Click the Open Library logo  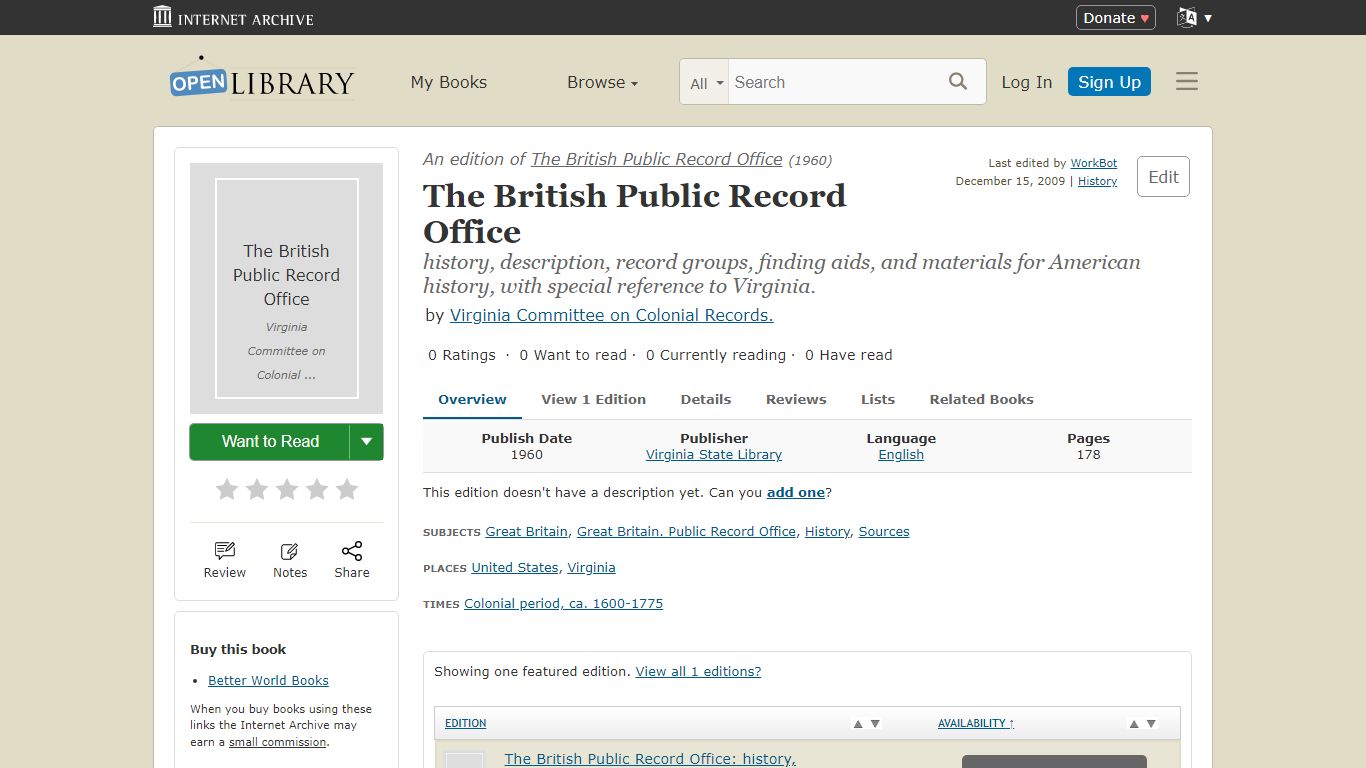coord(262,78)
